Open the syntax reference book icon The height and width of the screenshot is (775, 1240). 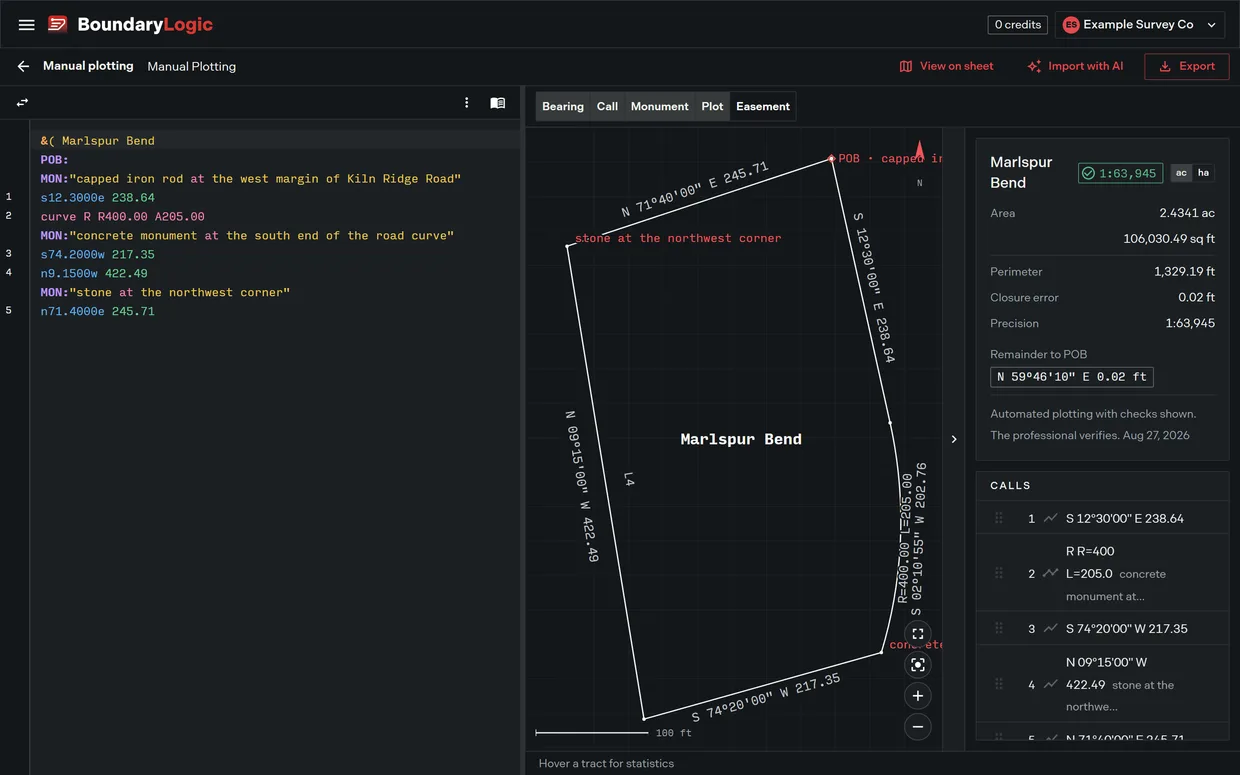coord(497,103)
